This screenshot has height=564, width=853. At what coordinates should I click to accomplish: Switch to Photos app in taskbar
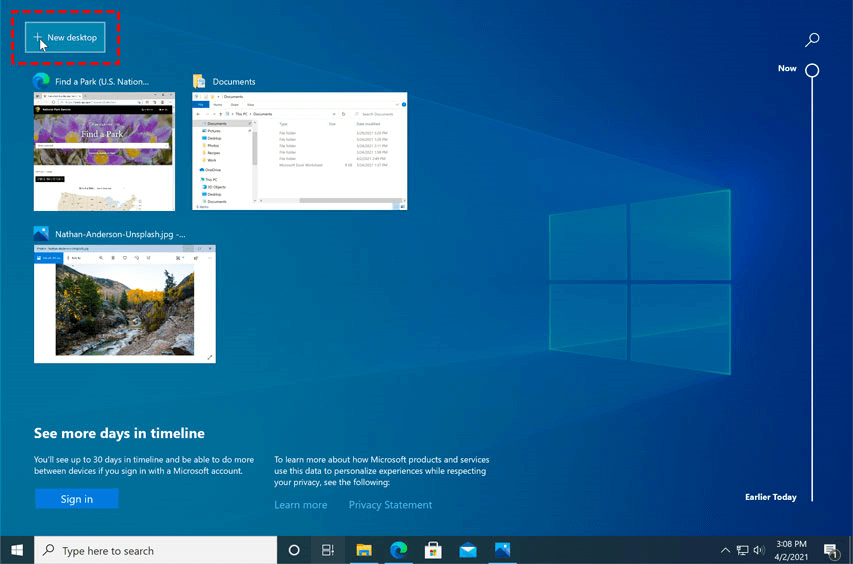(502, 550)
